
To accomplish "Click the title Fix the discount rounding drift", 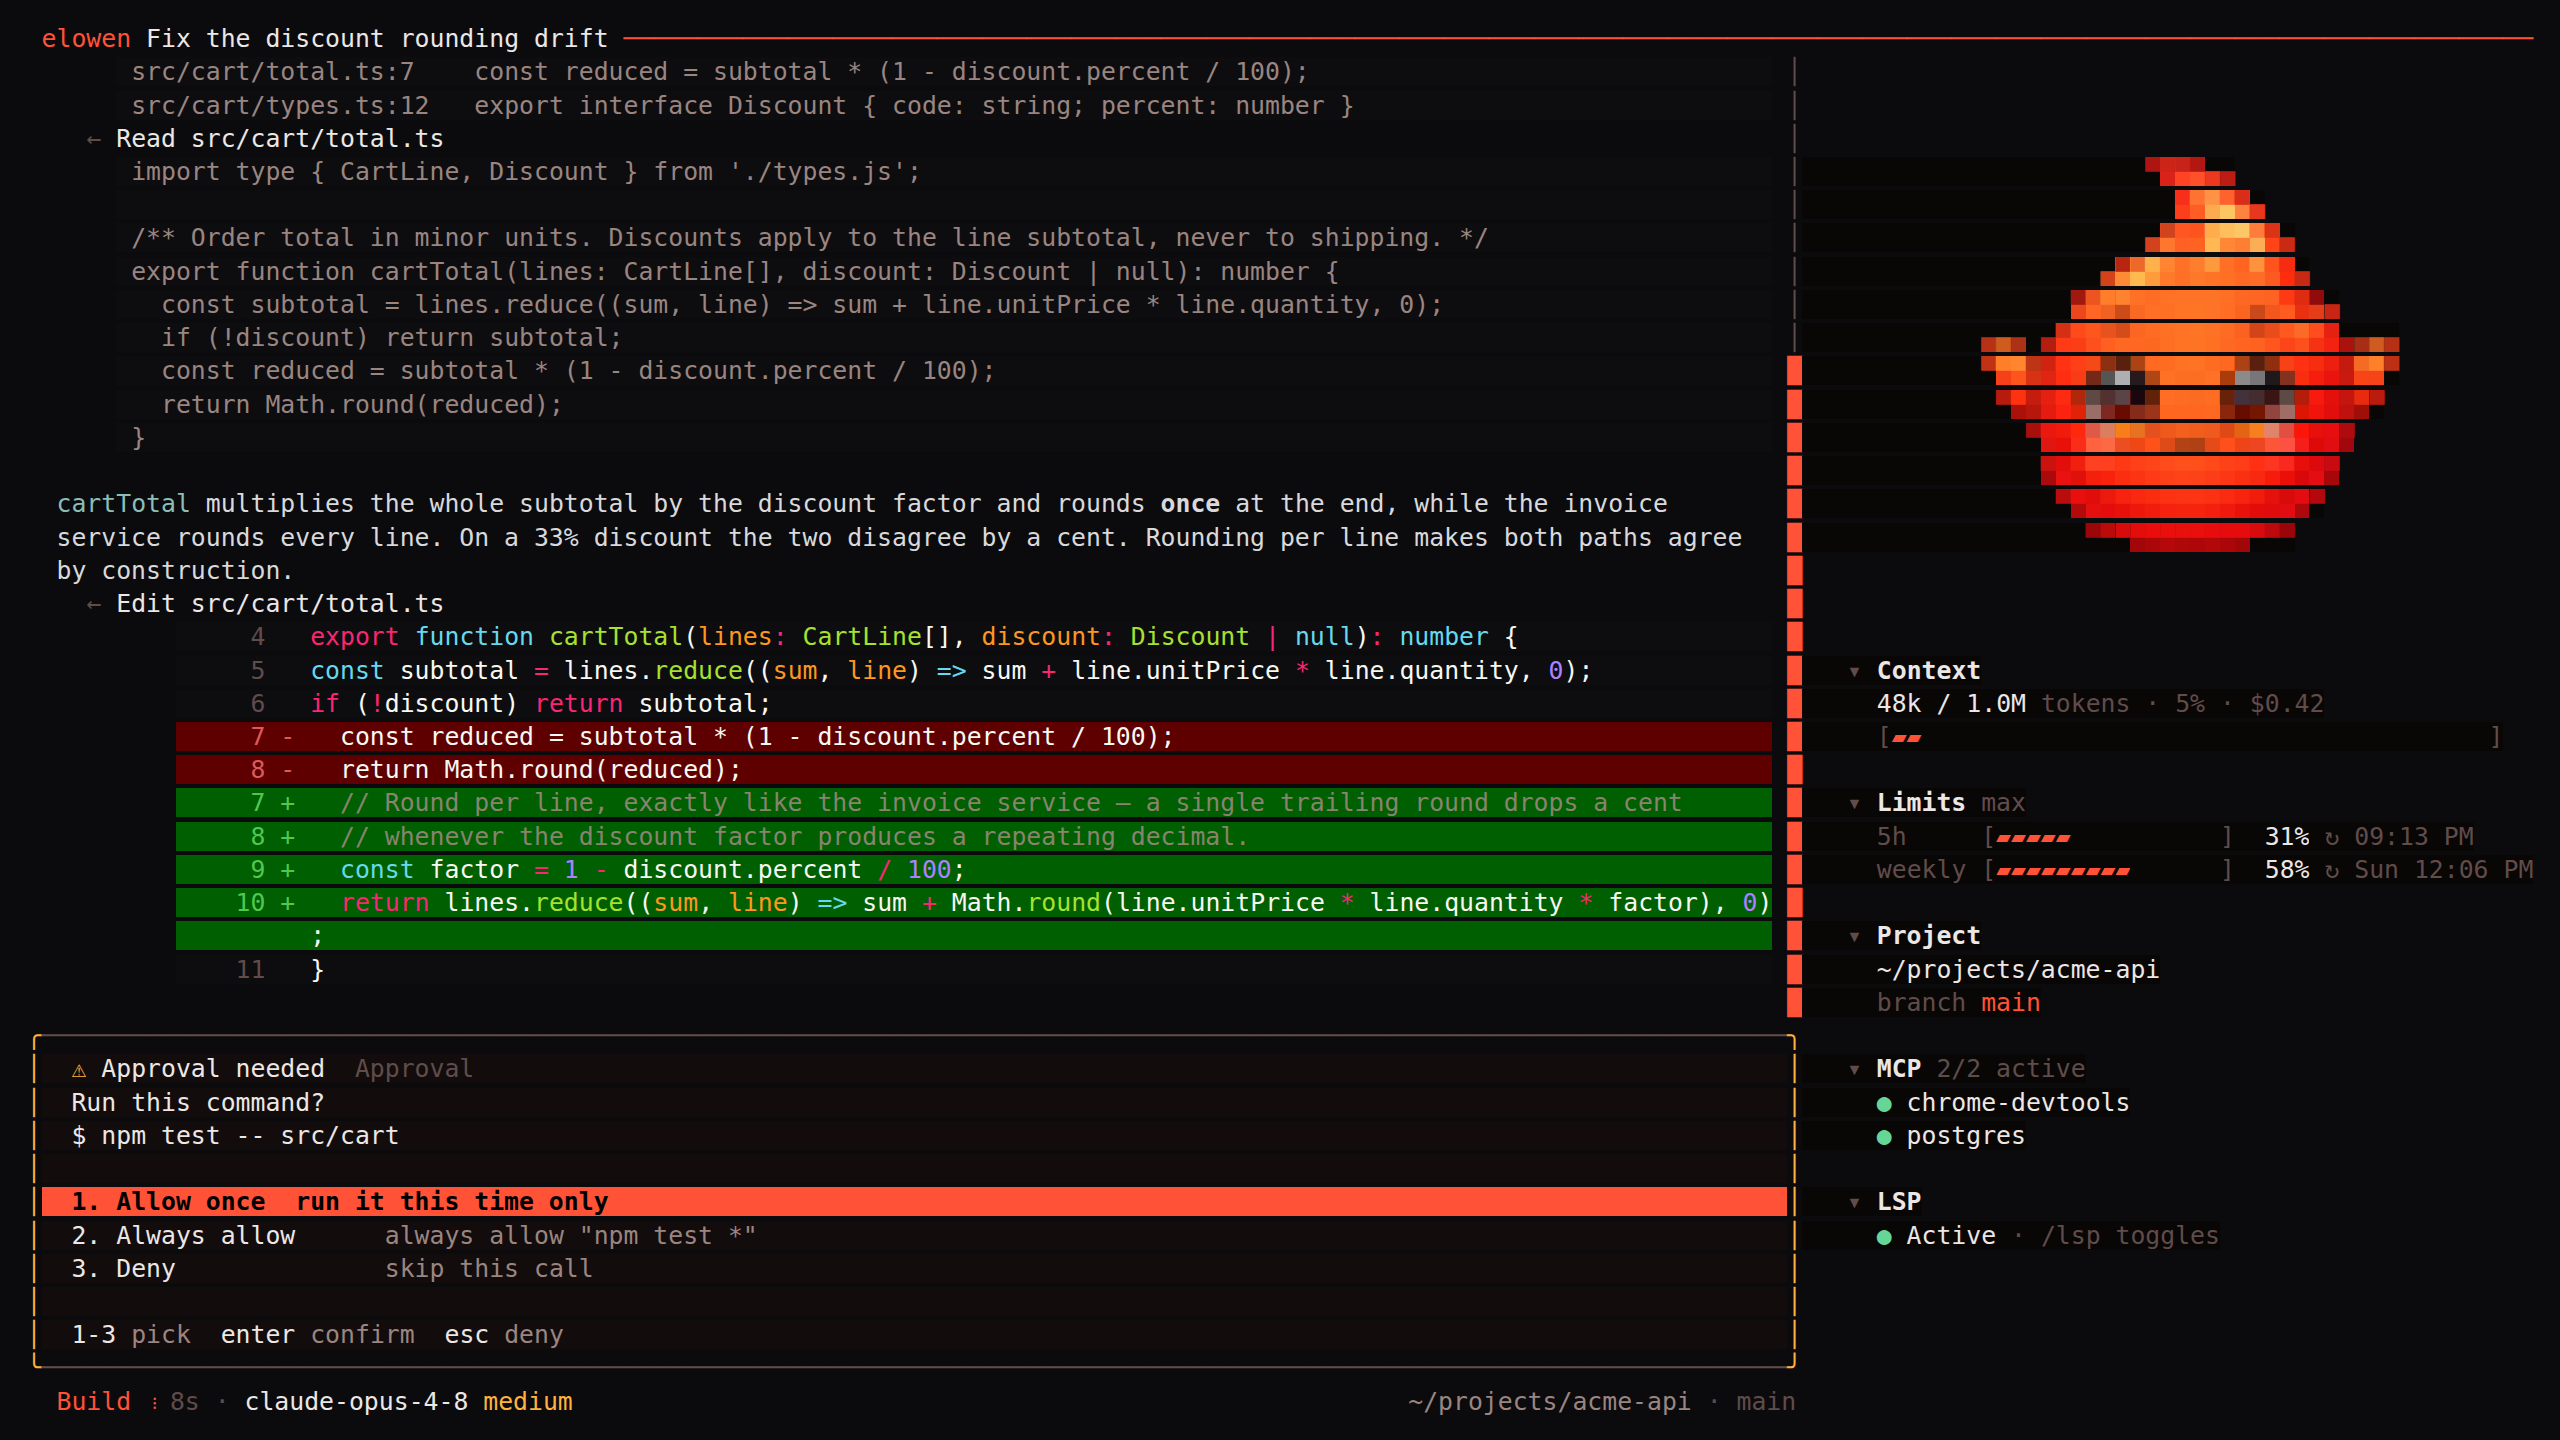I will coord(377,39).
